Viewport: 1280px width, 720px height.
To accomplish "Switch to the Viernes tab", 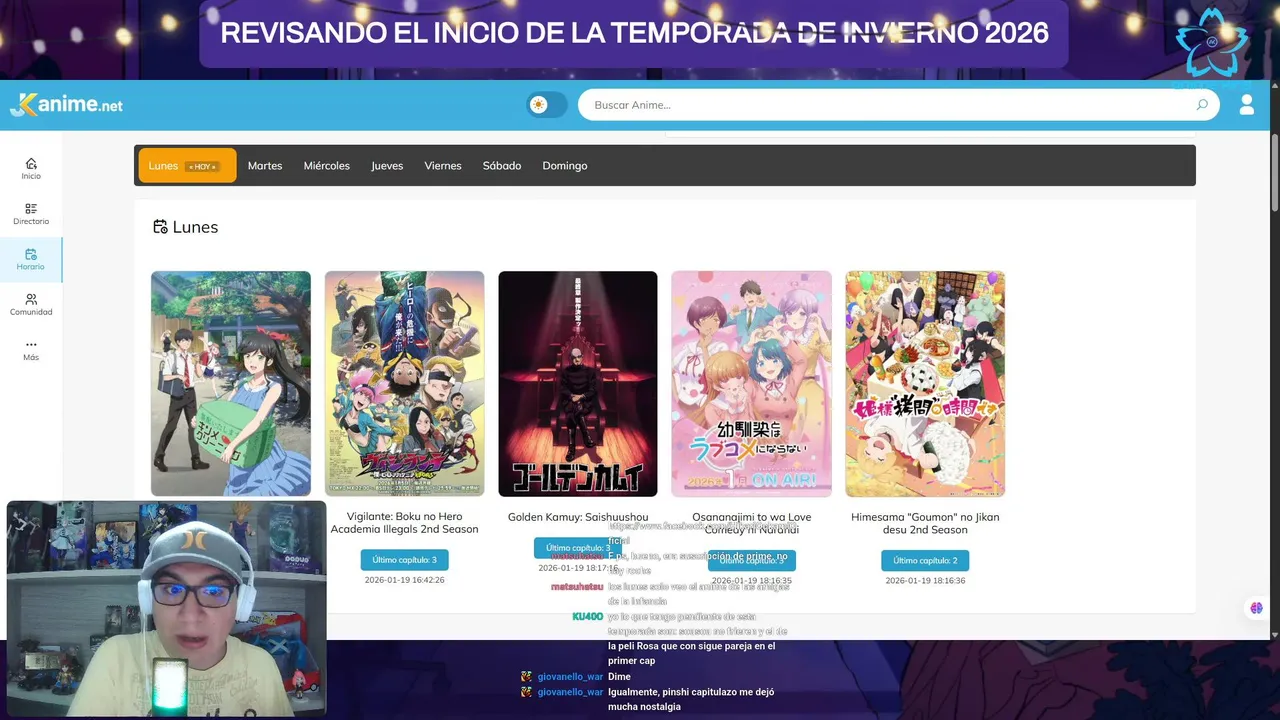I will tap(443, 166).
